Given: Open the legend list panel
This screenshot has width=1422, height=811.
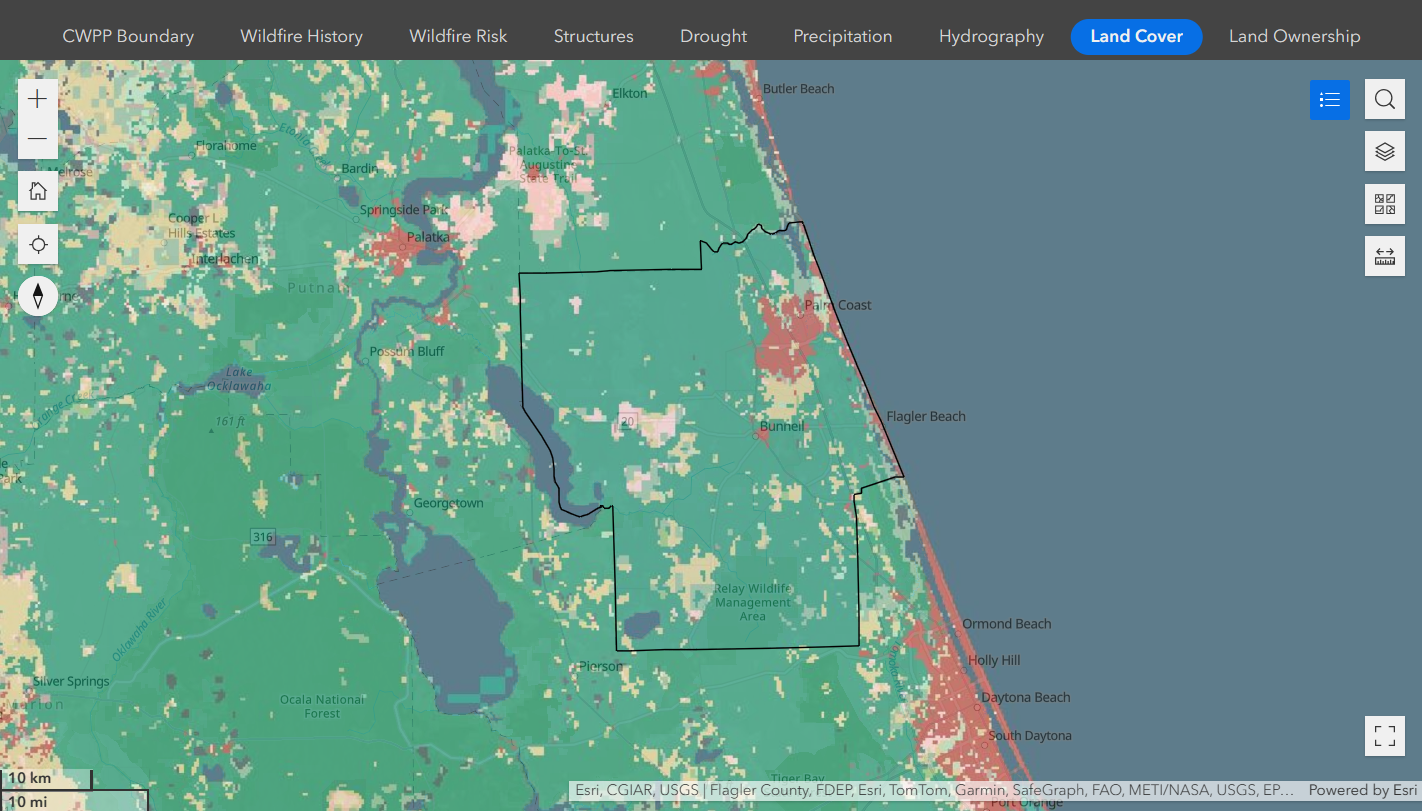Looking at the screenshot, I should pyautogui.click(x=1330, y=99).
